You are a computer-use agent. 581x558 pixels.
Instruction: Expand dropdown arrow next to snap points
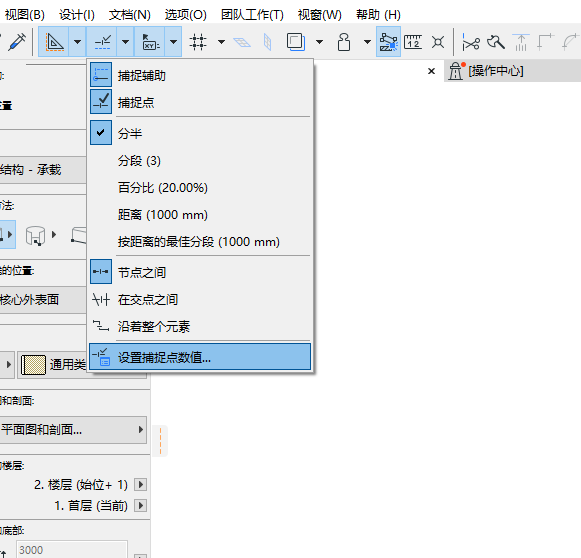pyautogui.click(x=126, y=42)
